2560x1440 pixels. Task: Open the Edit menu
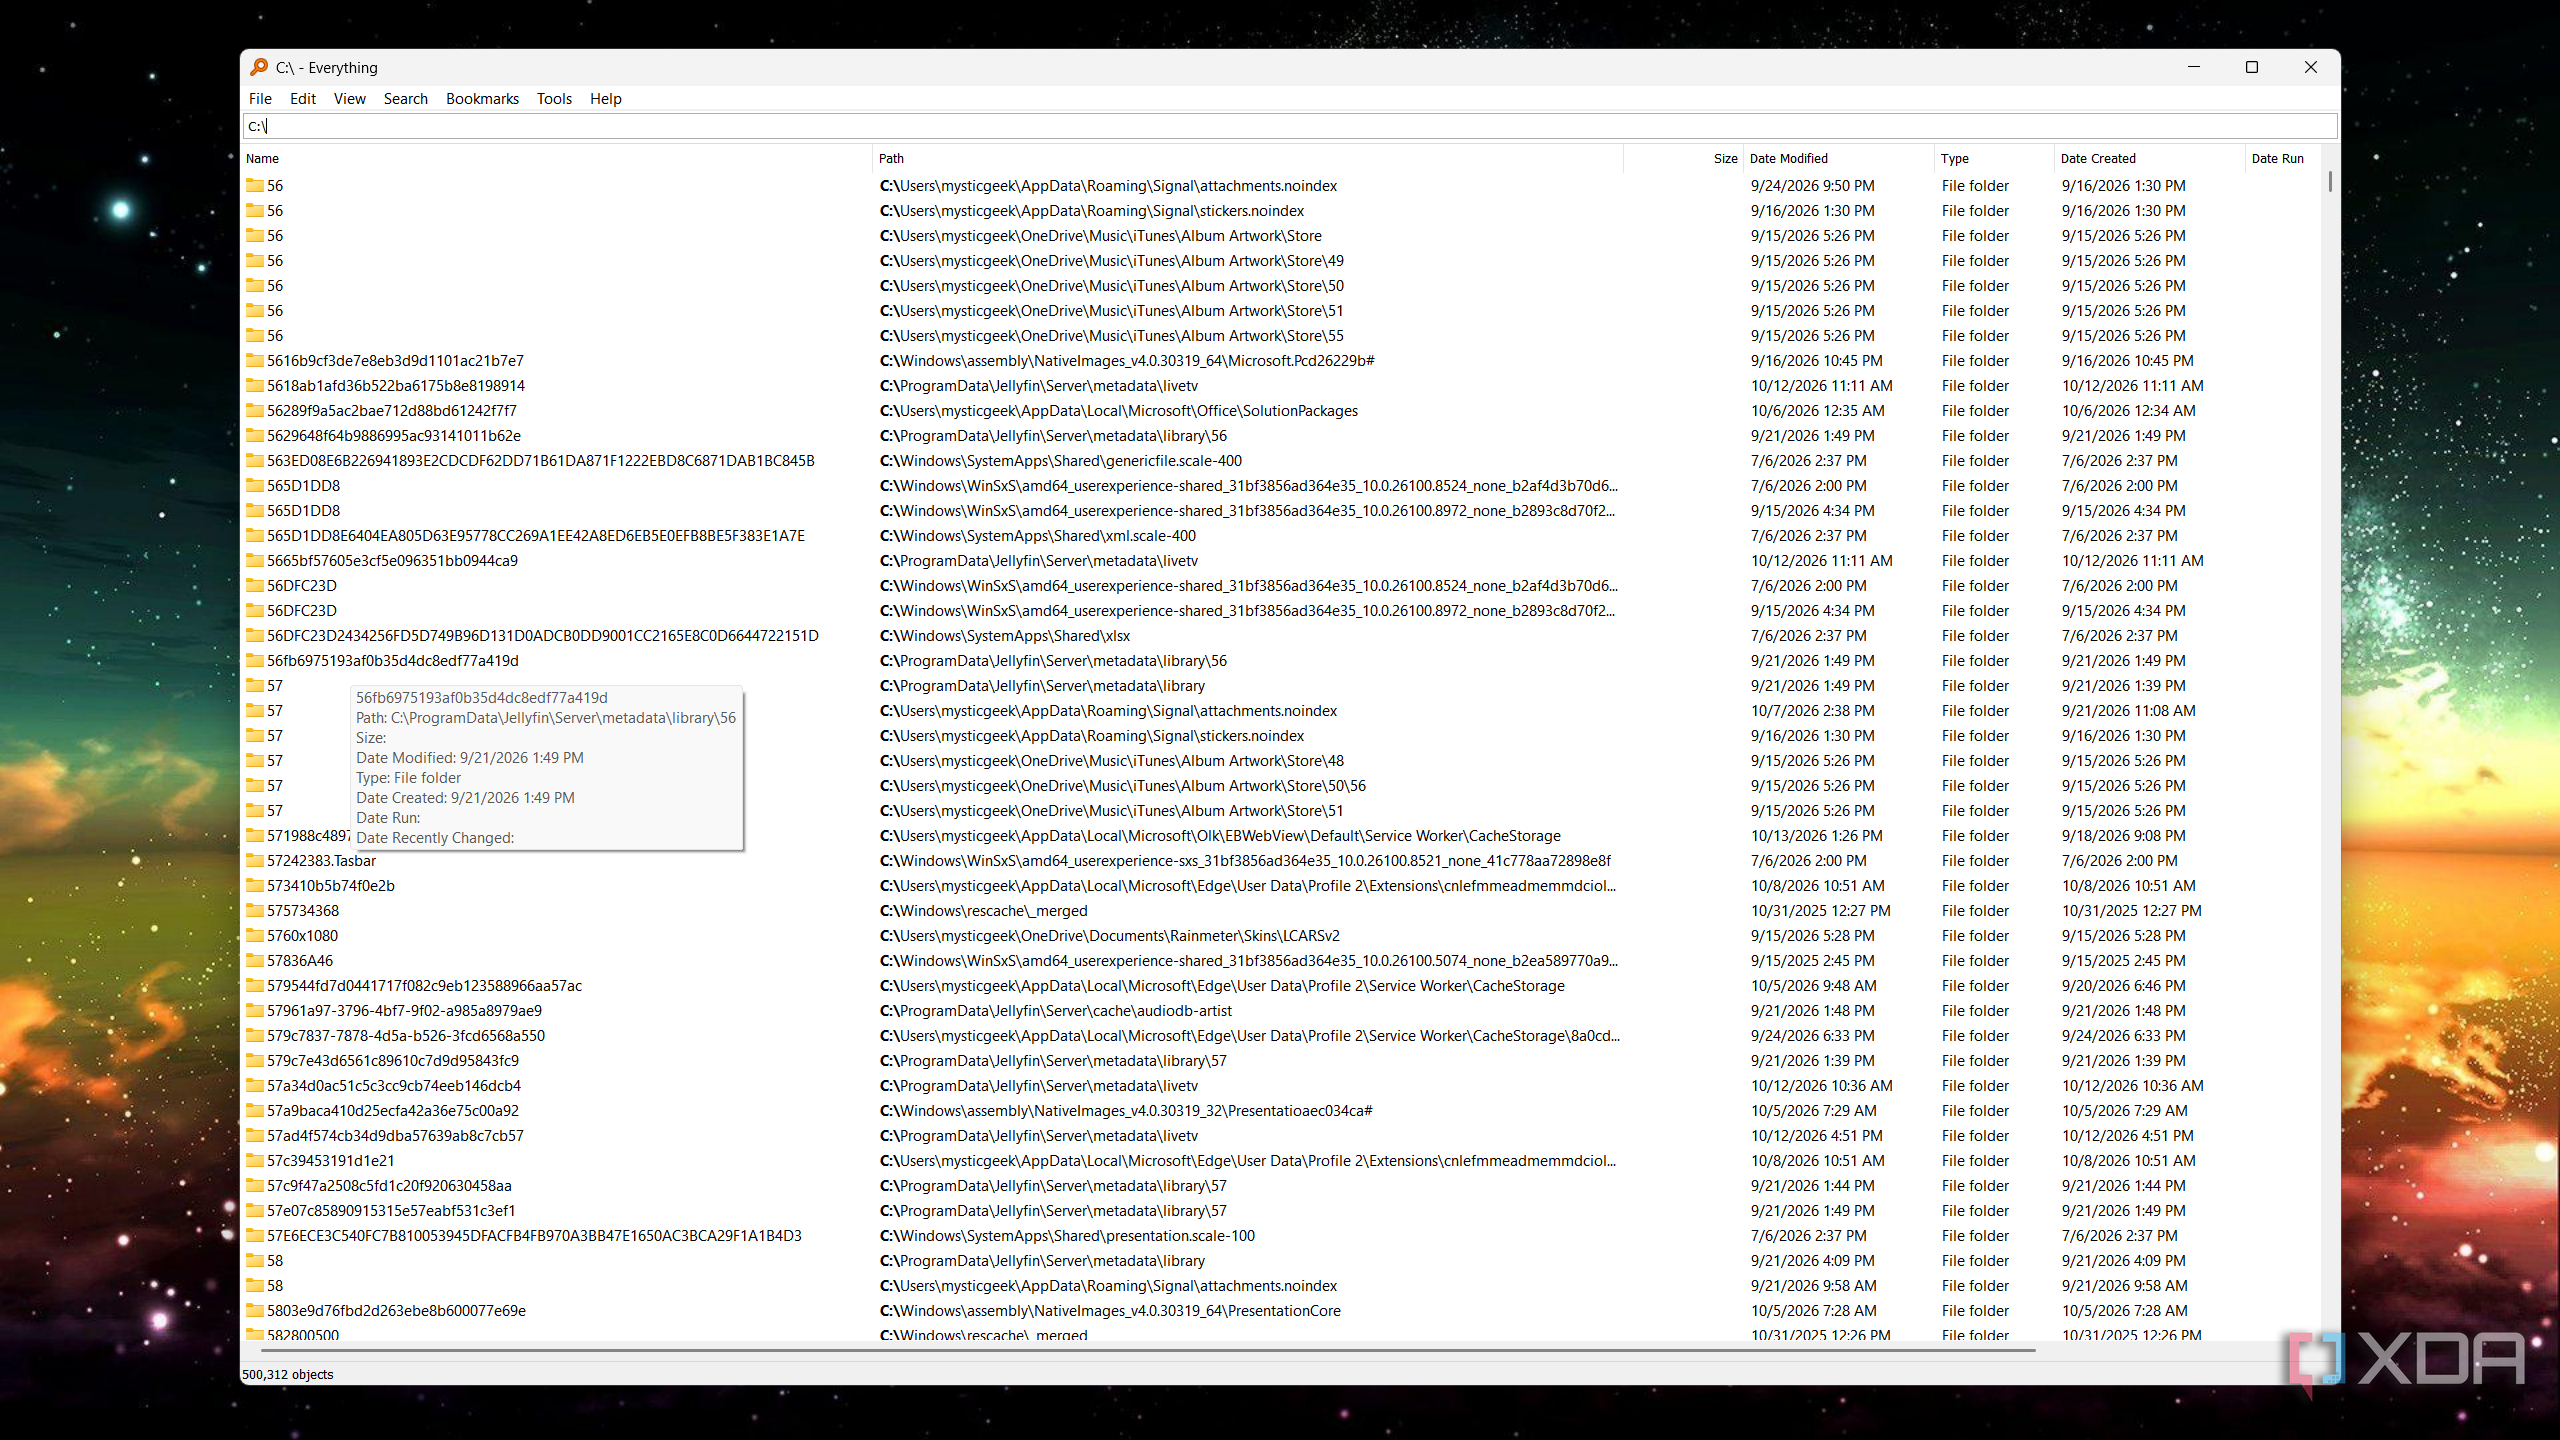[302, 98]
